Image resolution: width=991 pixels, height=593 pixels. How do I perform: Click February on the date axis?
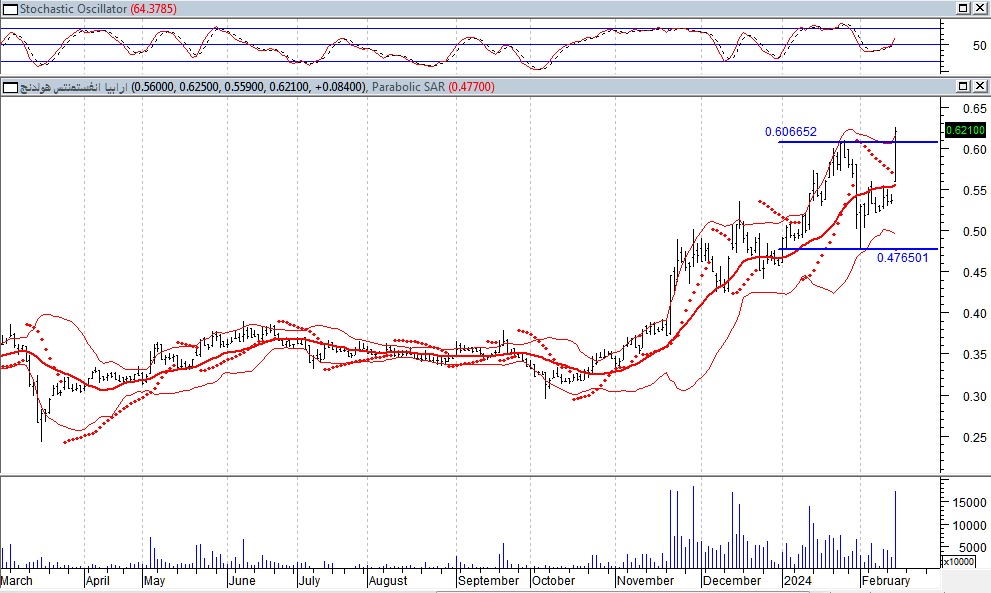(x=886, y=580)
